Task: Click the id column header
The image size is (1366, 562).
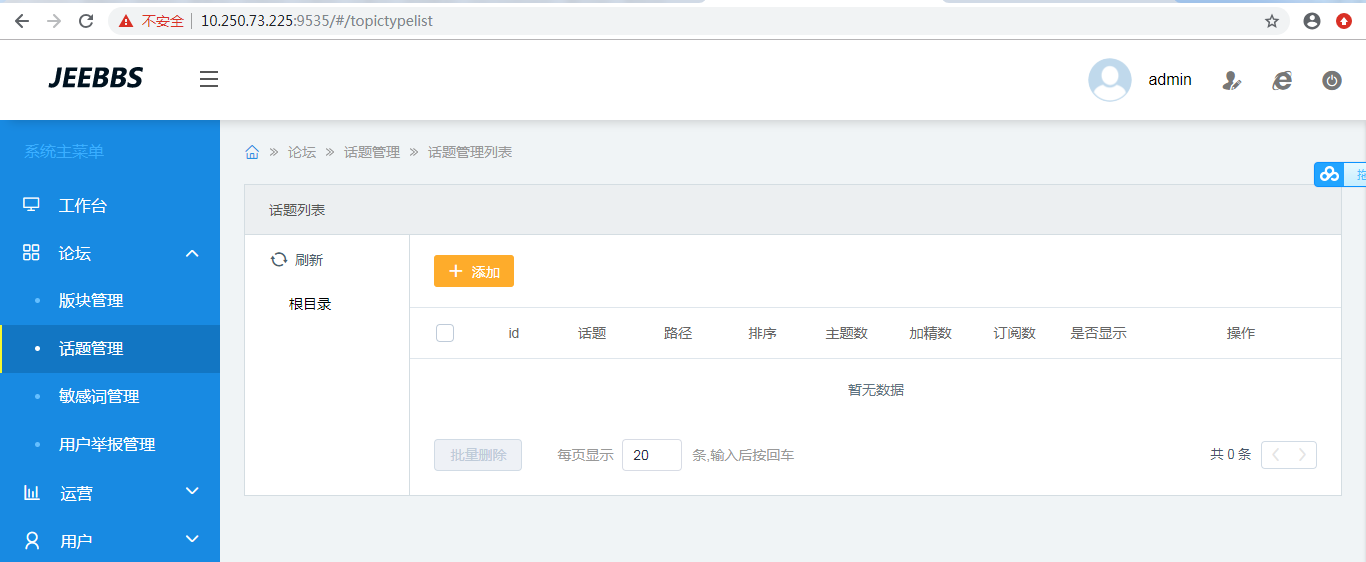Action: coord(514,333)
